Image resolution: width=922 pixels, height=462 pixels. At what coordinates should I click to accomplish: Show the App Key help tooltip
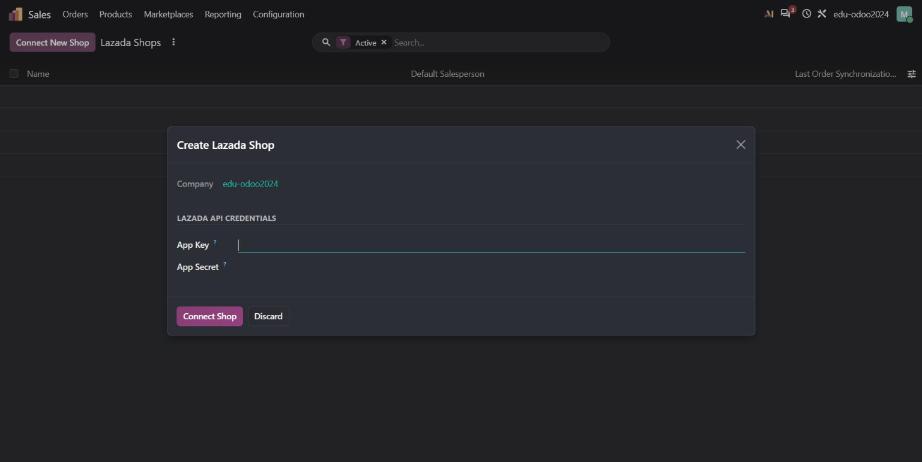click(x=215, y=242)
